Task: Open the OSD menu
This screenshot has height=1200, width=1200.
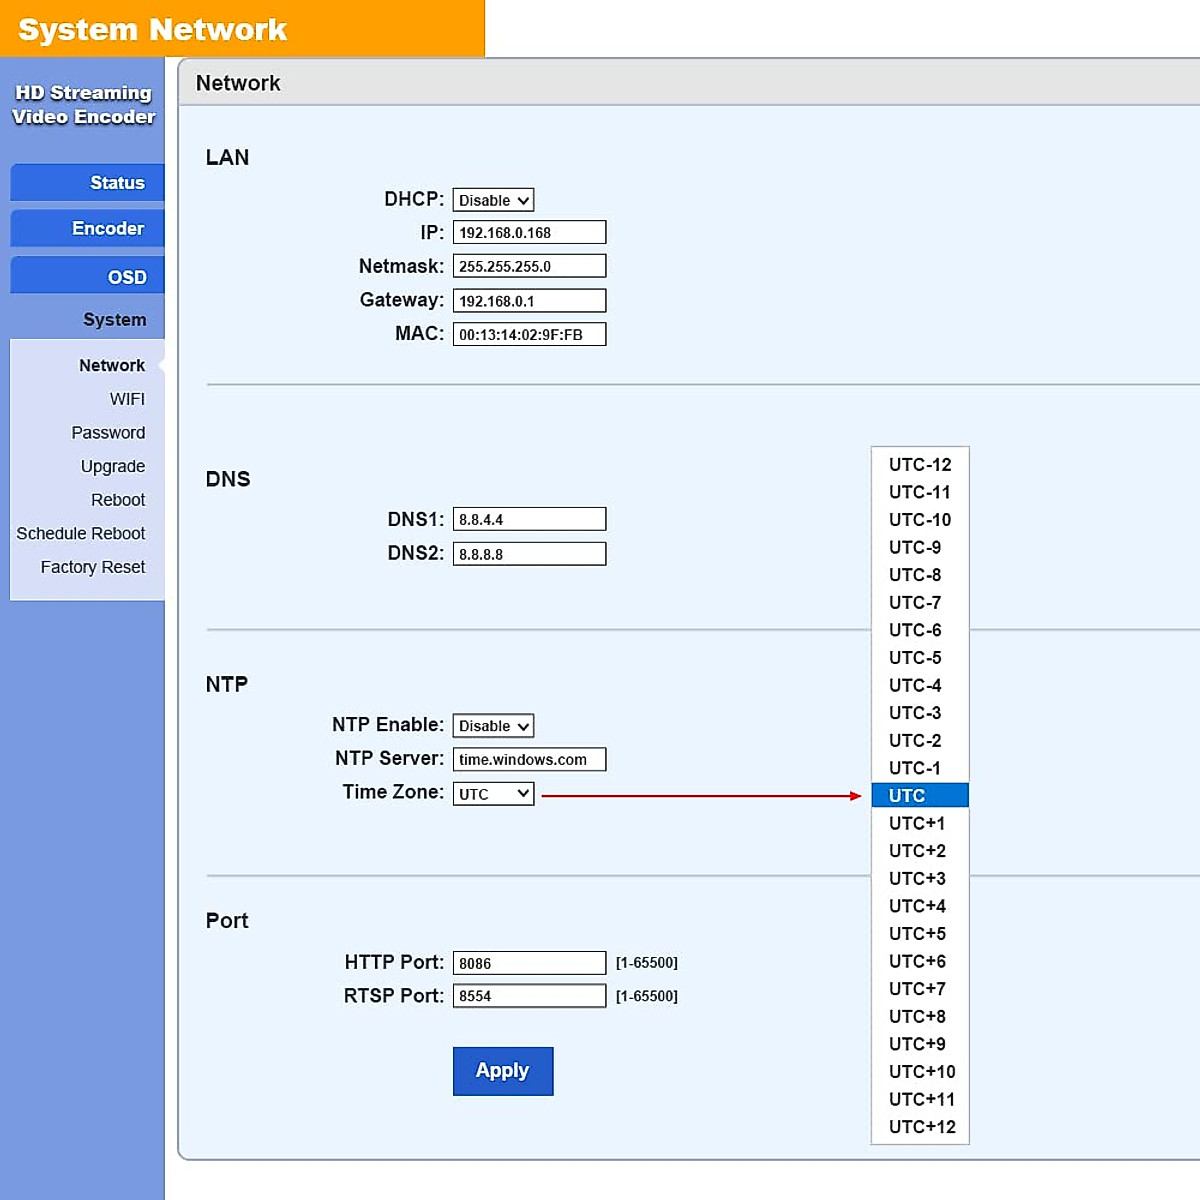Action: (x=88, y=277)
